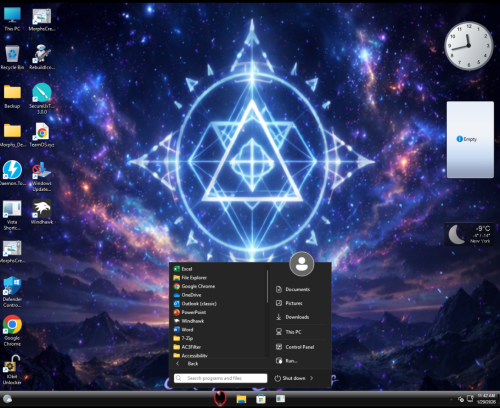This screenshot has width=500, height=408.
Task: Select the IObit Unlocker desktop icon
Action: pyautogui.click(x=12, y=370)
